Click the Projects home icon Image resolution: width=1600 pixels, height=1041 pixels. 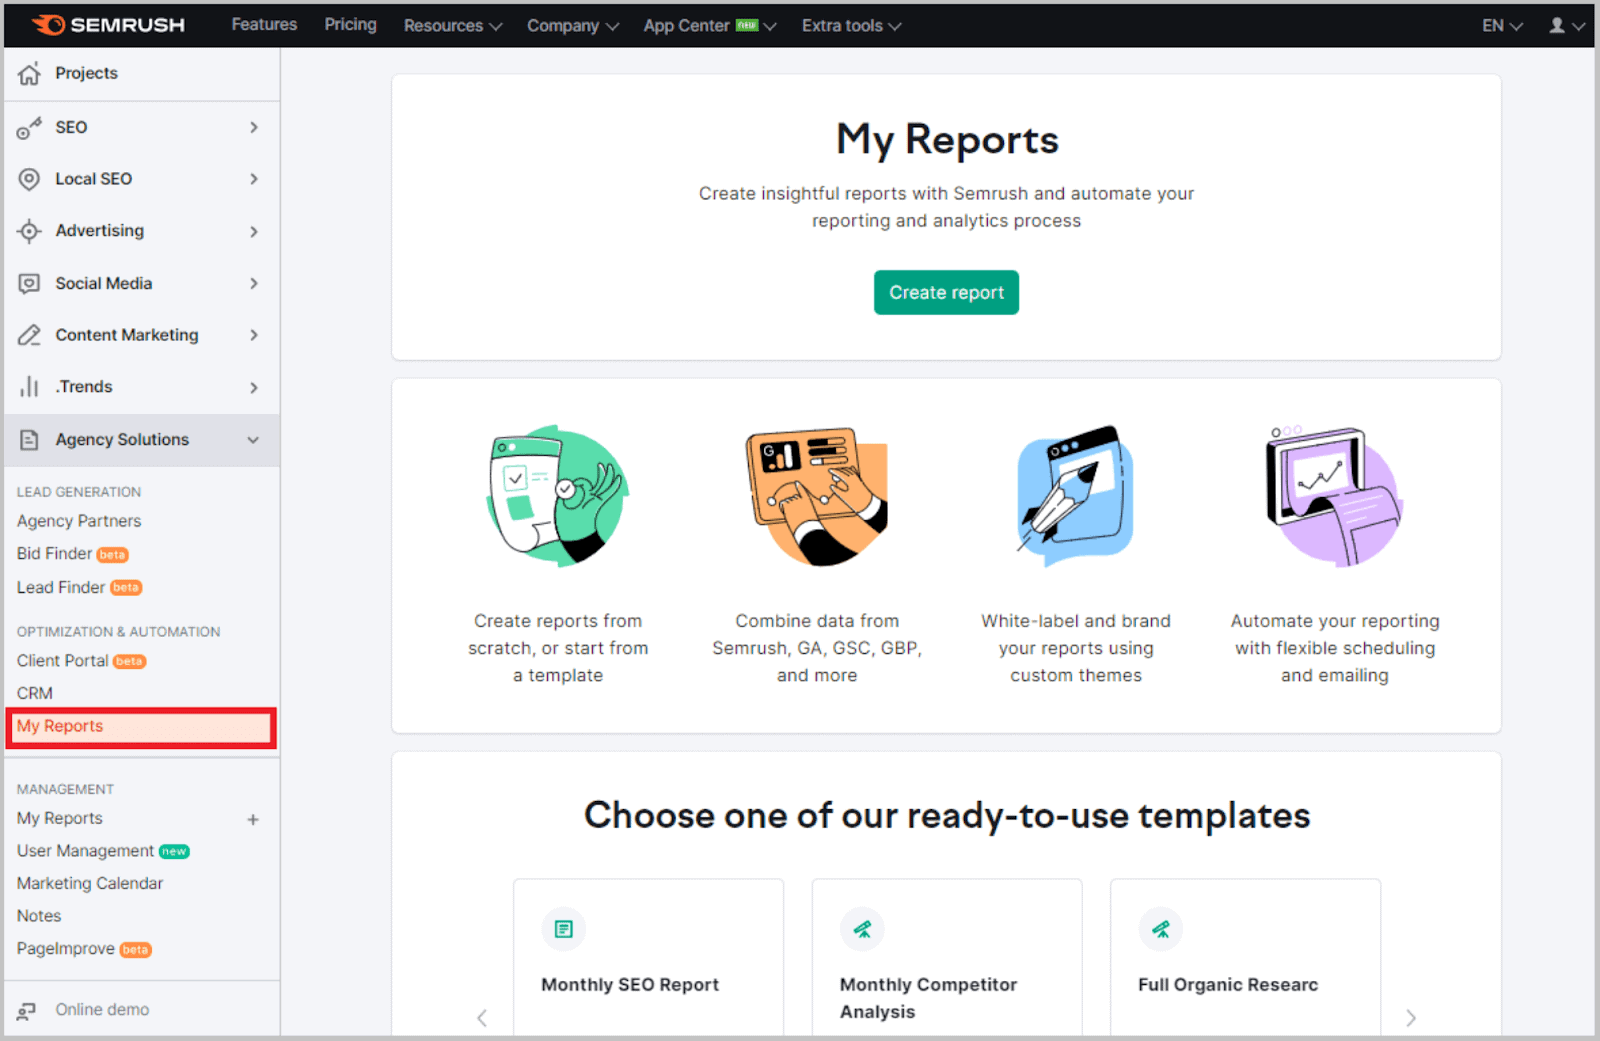[29, 73]
